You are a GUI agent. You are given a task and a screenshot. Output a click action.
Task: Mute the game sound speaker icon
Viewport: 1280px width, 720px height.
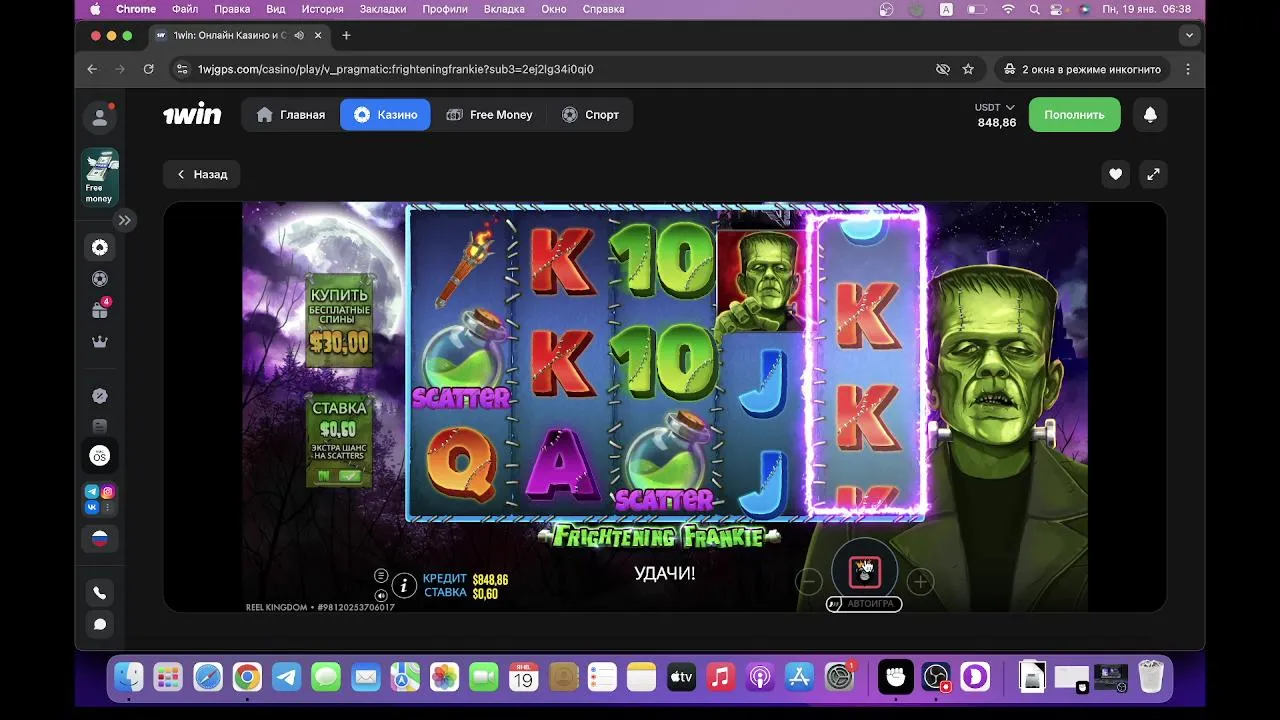[381, 595]
